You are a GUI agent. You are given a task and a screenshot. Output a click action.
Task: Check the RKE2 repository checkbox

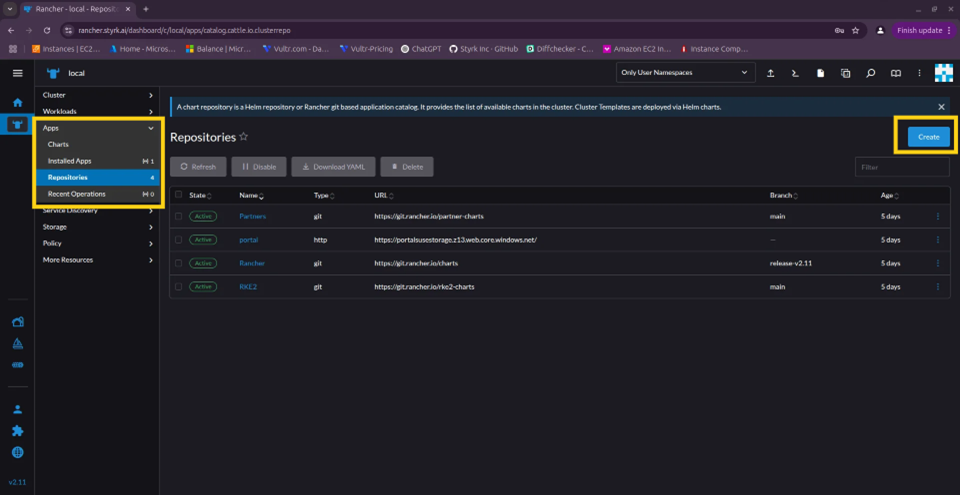(x=179, y=286)
